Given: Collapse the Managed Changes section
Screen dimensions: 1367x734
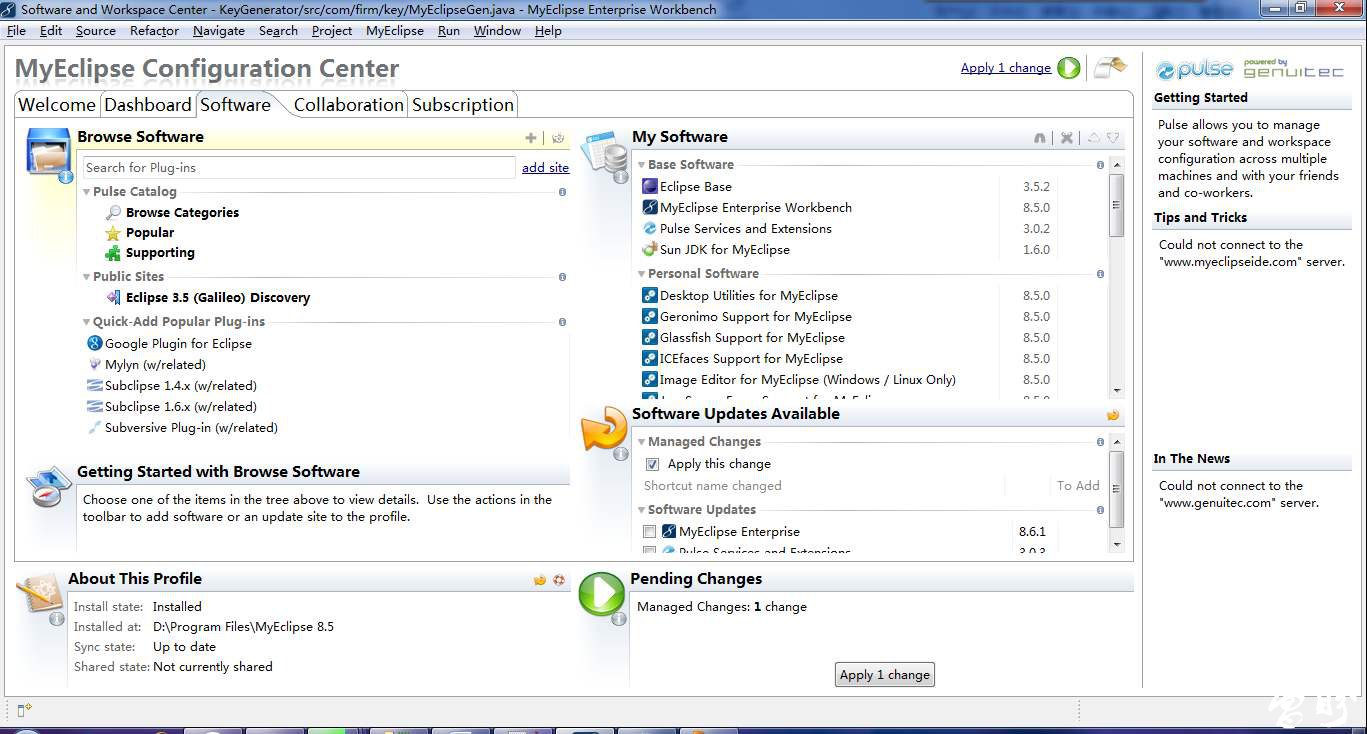Looking at the screenshot, I should [641, 442].
